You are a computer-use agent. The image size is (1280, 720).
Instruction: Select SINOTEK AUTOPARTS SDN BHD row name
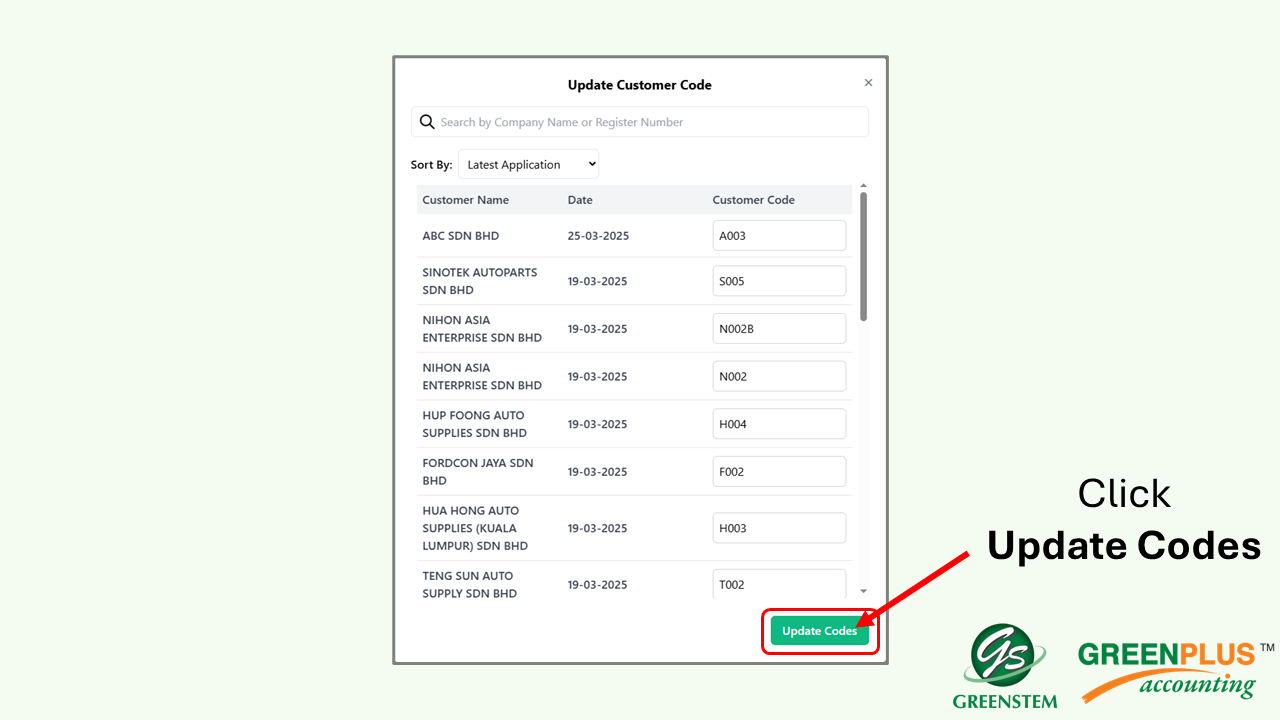pyautogui.click(x=479, y=281)
